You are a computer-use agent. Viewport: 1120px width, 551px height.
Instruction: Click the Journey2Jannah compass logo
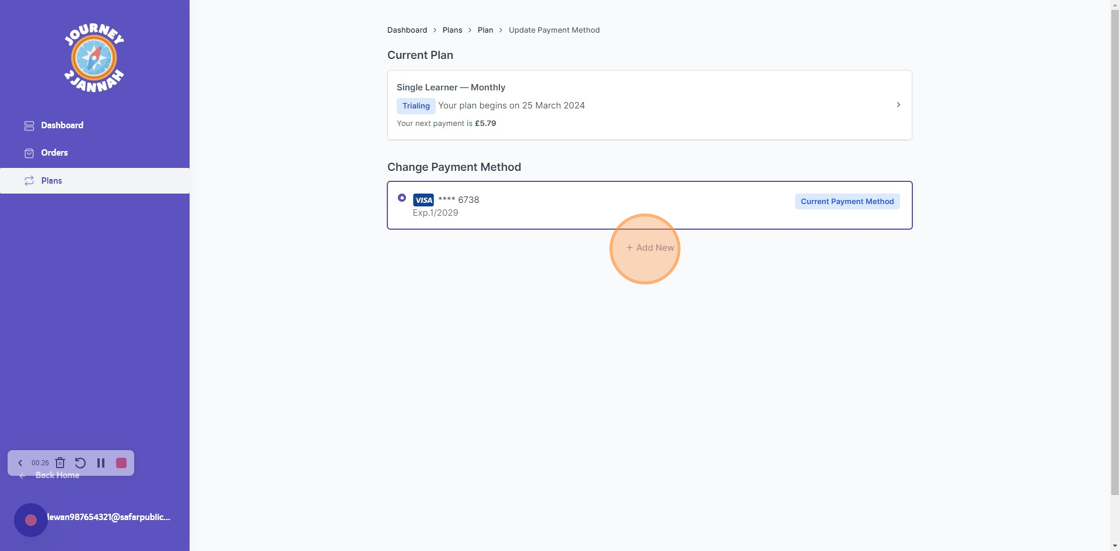(x=94, y=58)
